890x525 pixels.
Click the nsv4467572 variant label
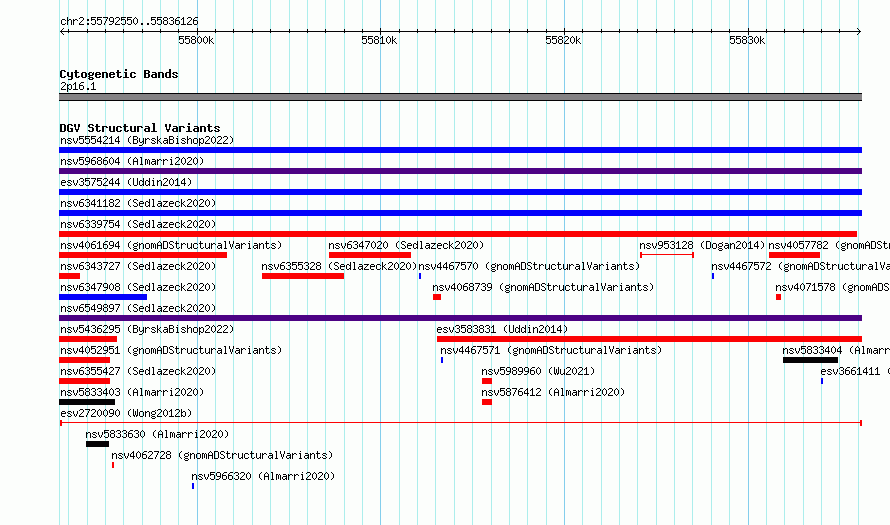coord(800,266)
